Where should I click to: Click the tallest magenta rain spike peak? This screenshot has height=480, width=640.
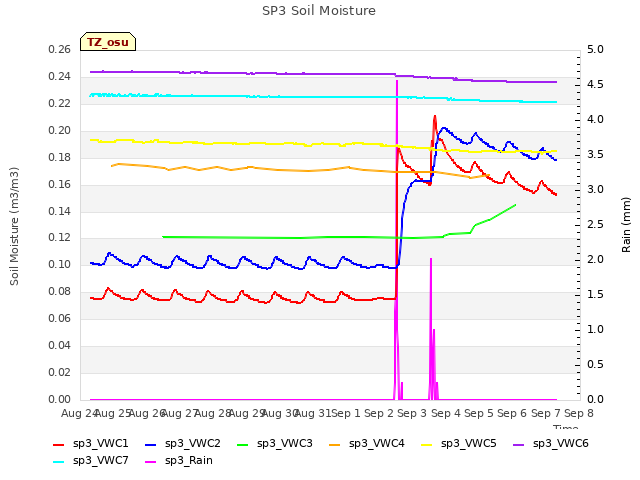pyautogui.click(x=397, y=81)
